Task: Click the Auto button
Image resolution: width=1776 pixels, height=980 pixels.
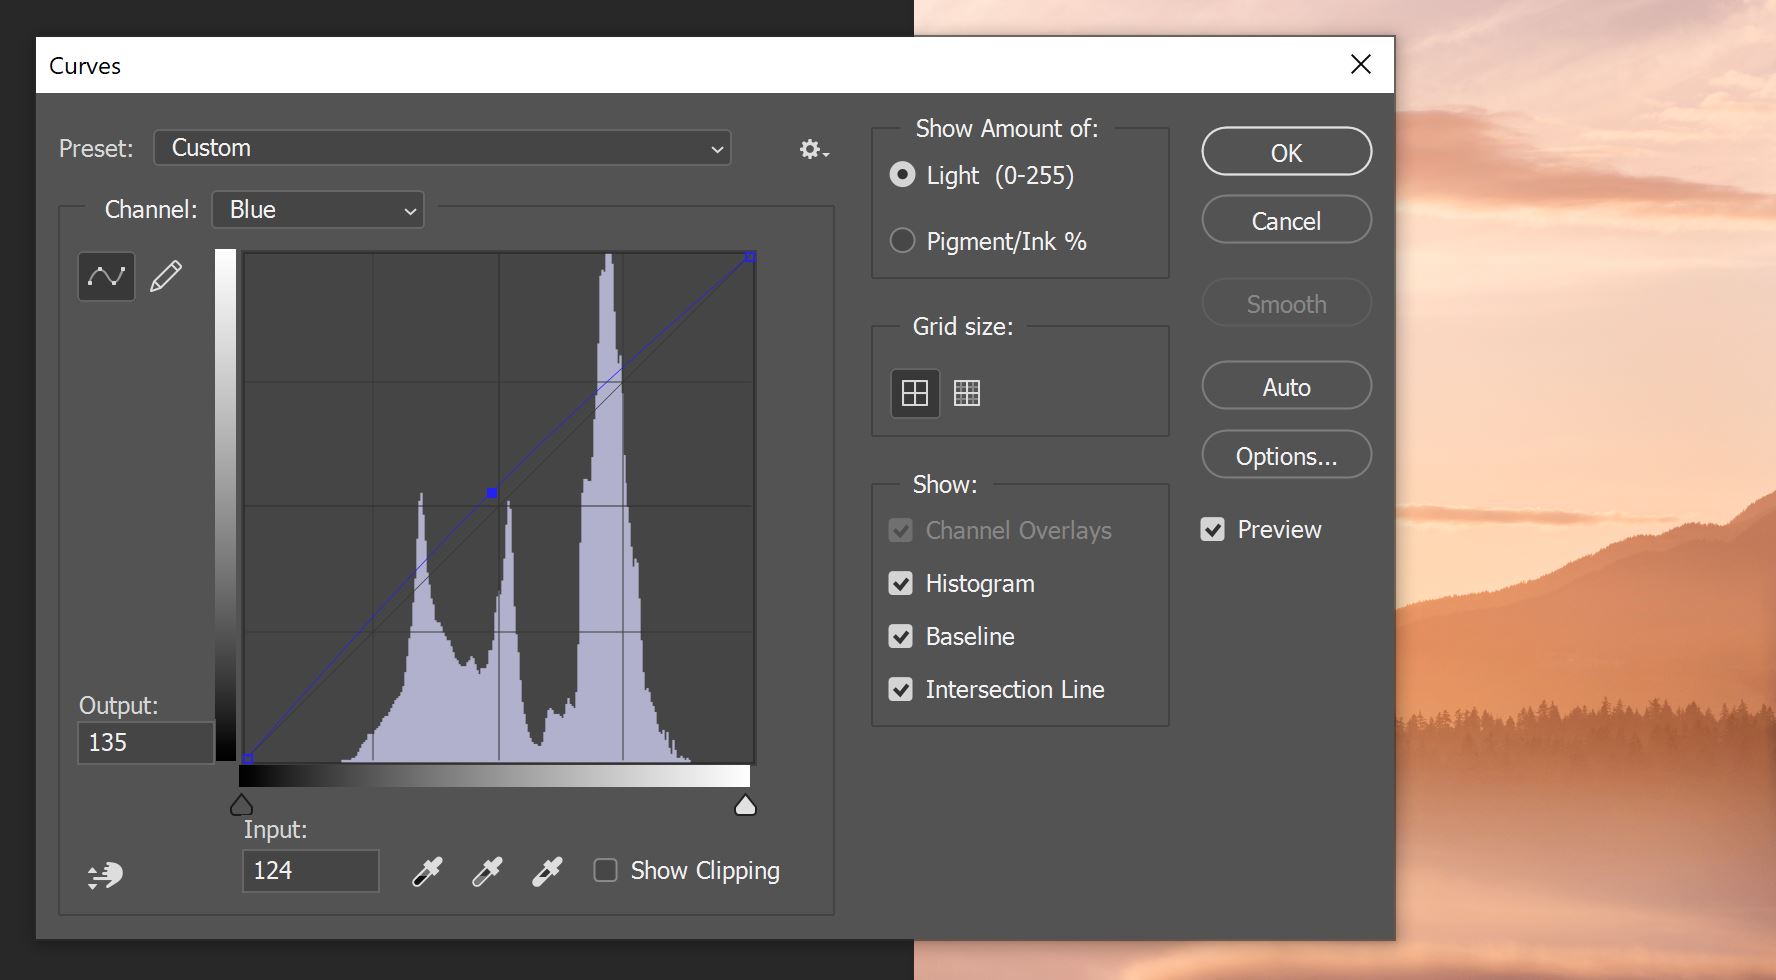Action: point(1286,386)
